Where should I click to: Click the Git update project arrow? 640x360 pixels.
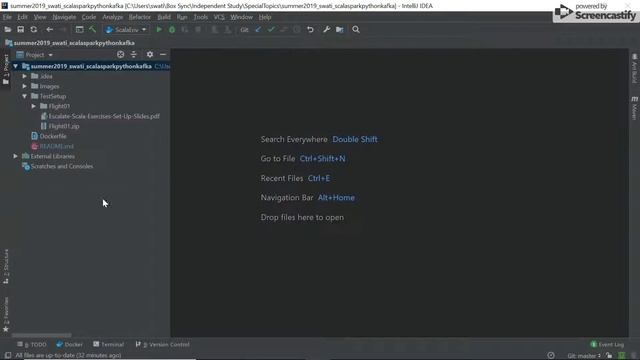pyautogui.click(x=258, y=29)
